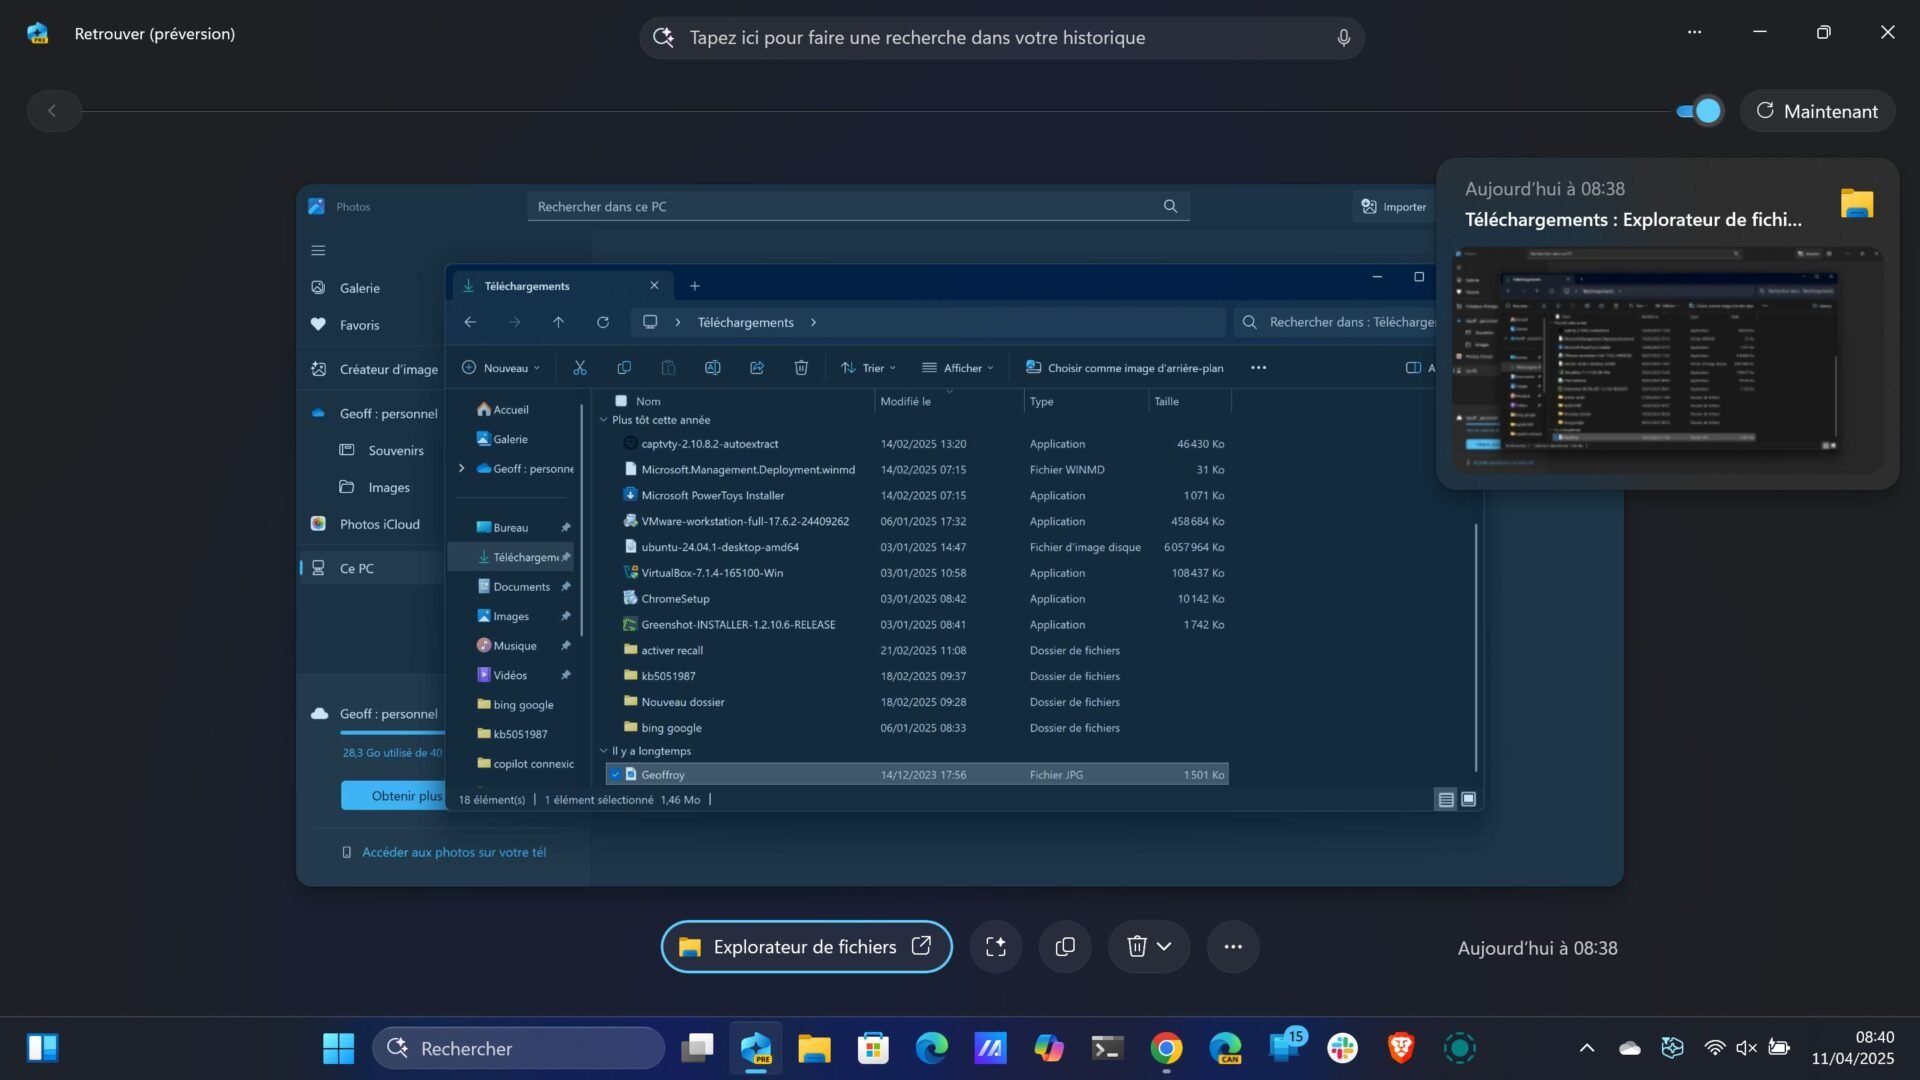This screenshot has height=1080, width=1920.
Task: Collapse the 'Plus tôt cette année' group
Action: pyautogui.click(x=603, y=420)
